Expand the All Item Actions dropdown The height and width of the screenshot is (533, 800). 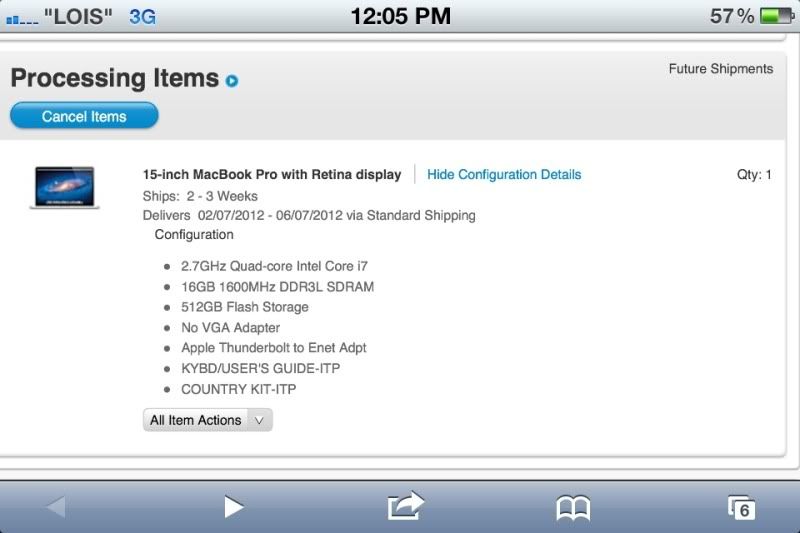[x=207, y=420]
